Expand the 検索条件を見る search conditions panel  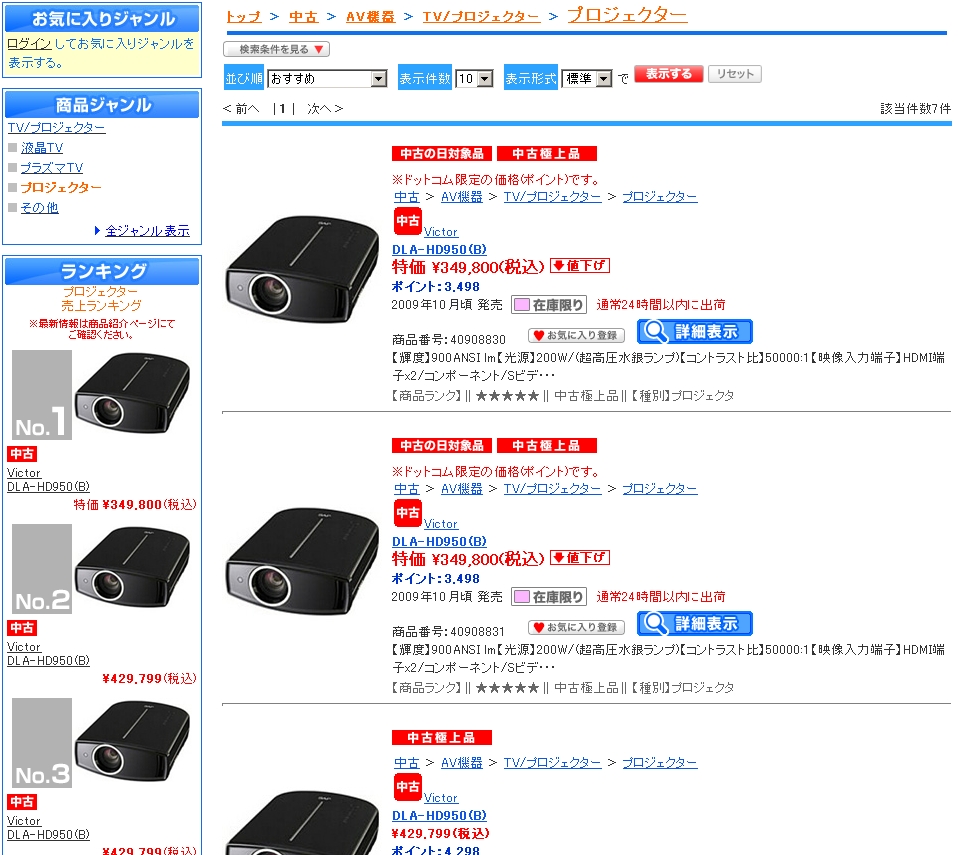[x=277, y=49]
